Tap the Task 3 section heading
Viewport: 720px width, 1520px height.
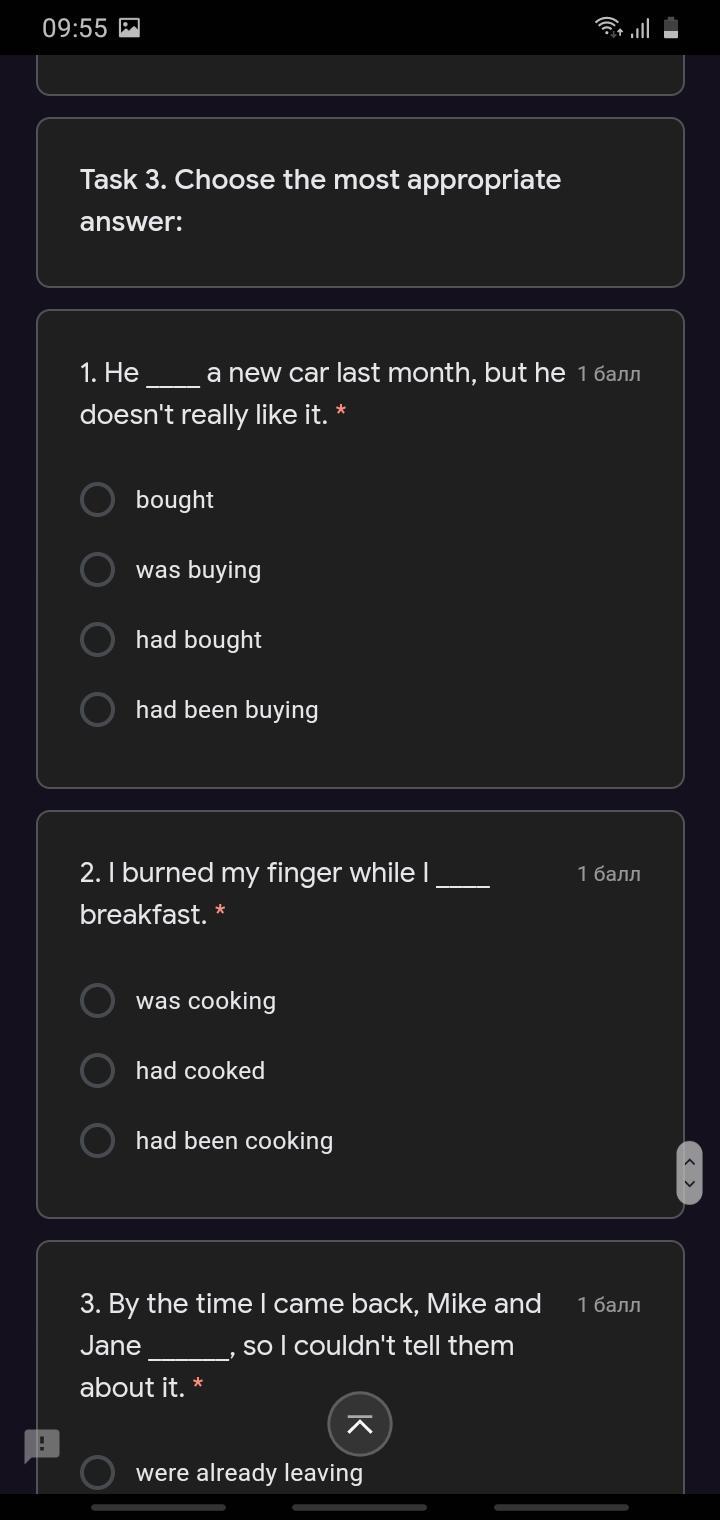[320, 200]
